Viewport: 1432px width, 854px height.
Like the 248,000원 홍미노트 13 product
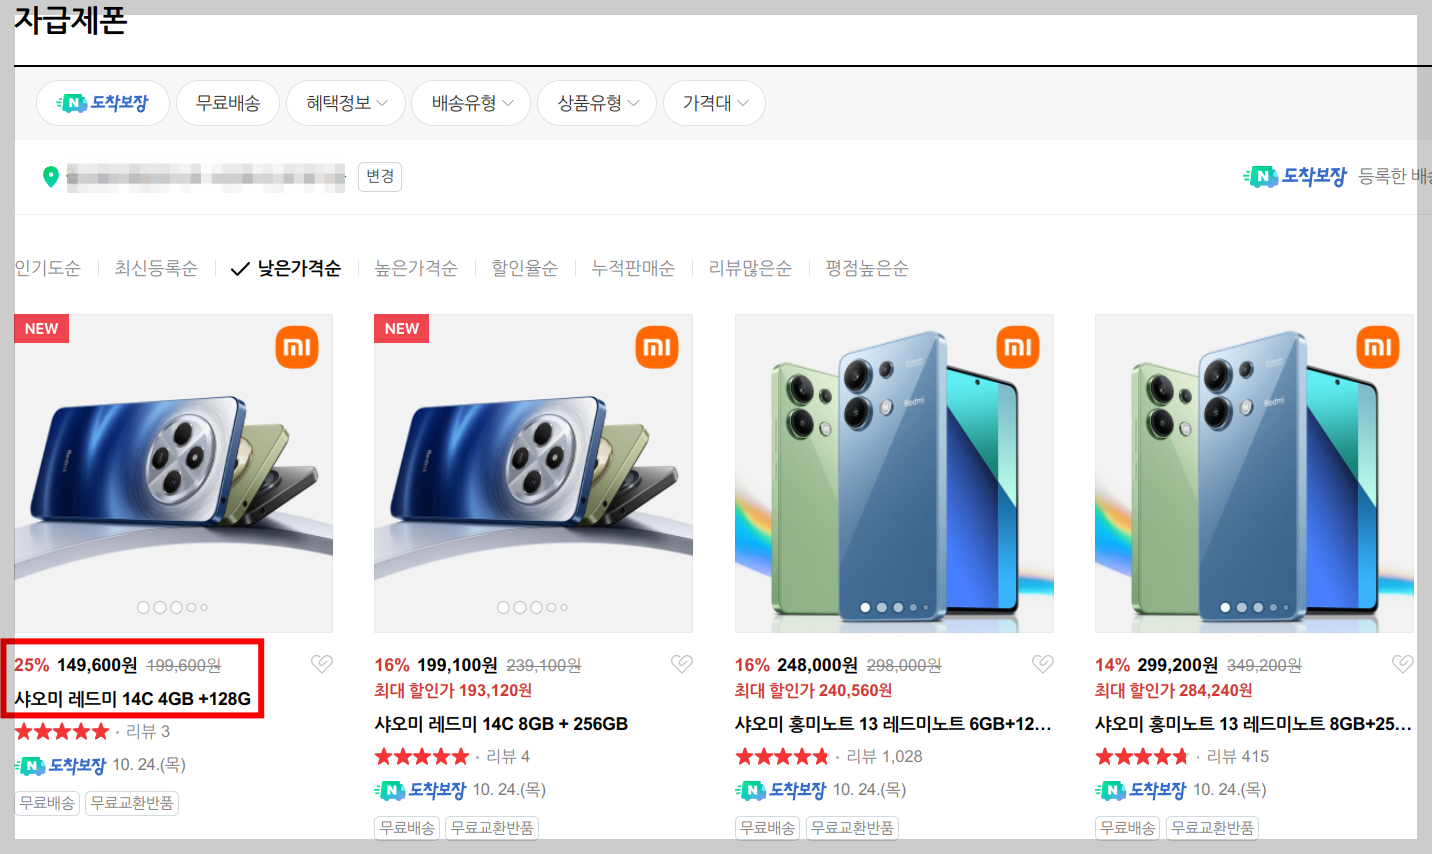click(1043, 664)
